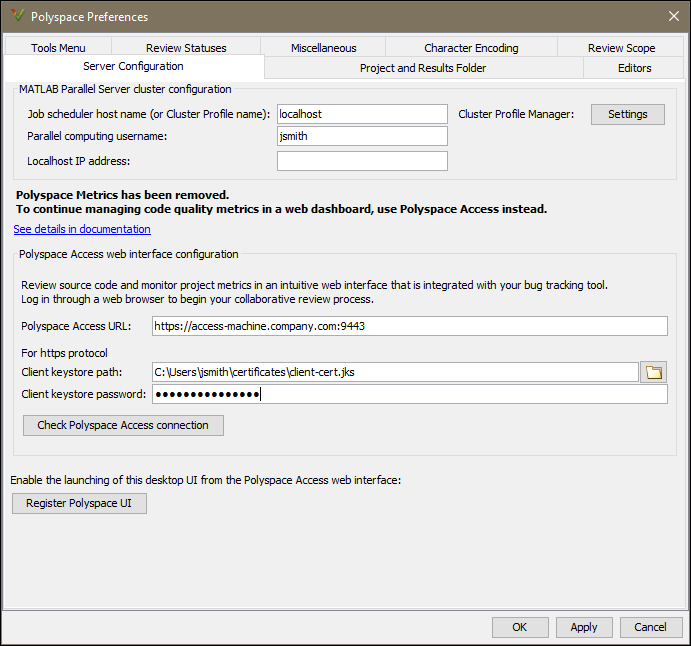Focus the Parallel computing username field
691x646 pixels.
362,136
